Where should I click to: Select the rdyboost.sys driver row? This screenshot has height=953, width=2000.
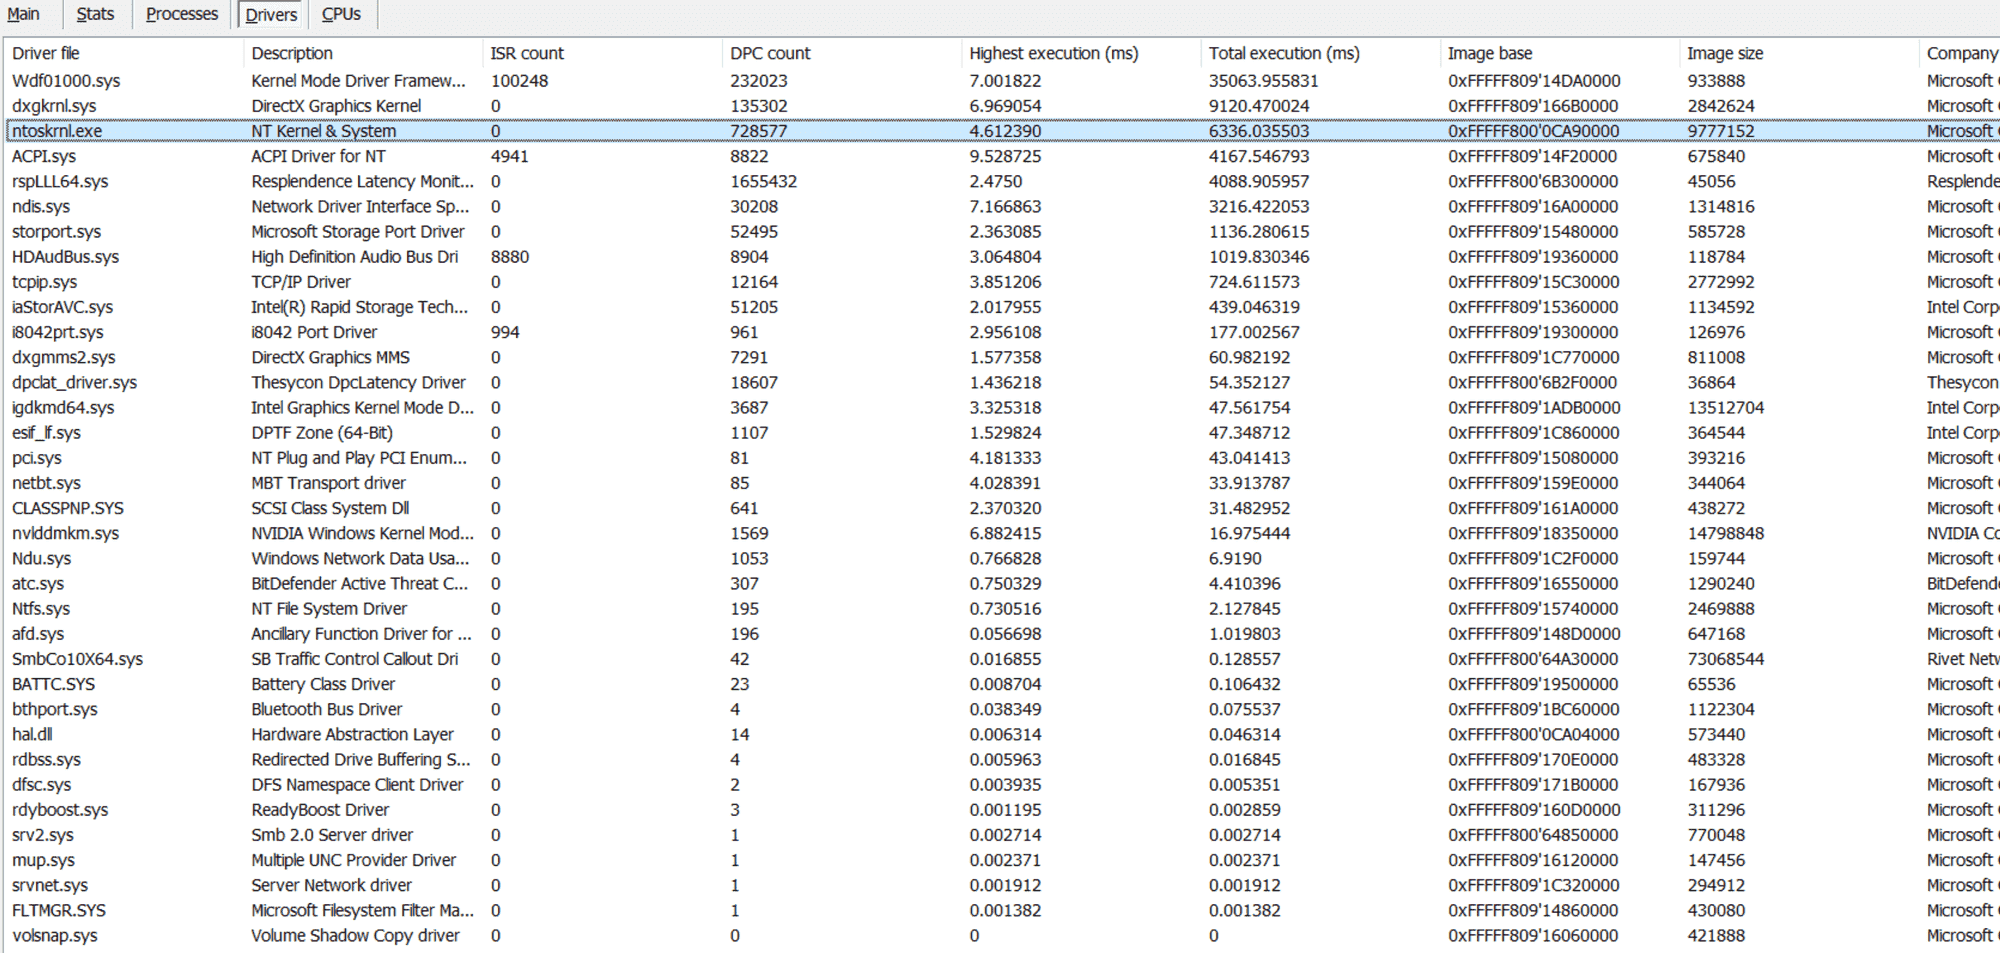pos(1002,810)
